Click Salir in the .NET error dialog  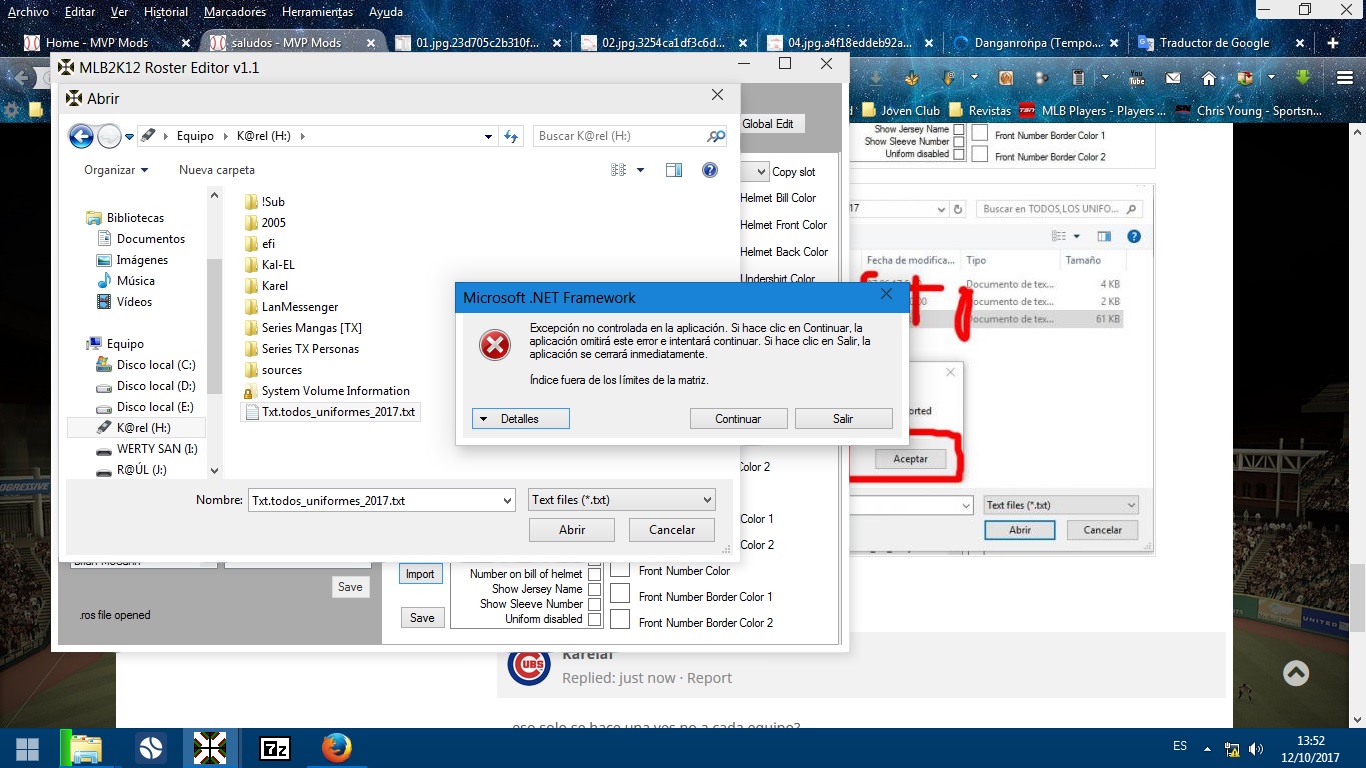pos(843,419)
